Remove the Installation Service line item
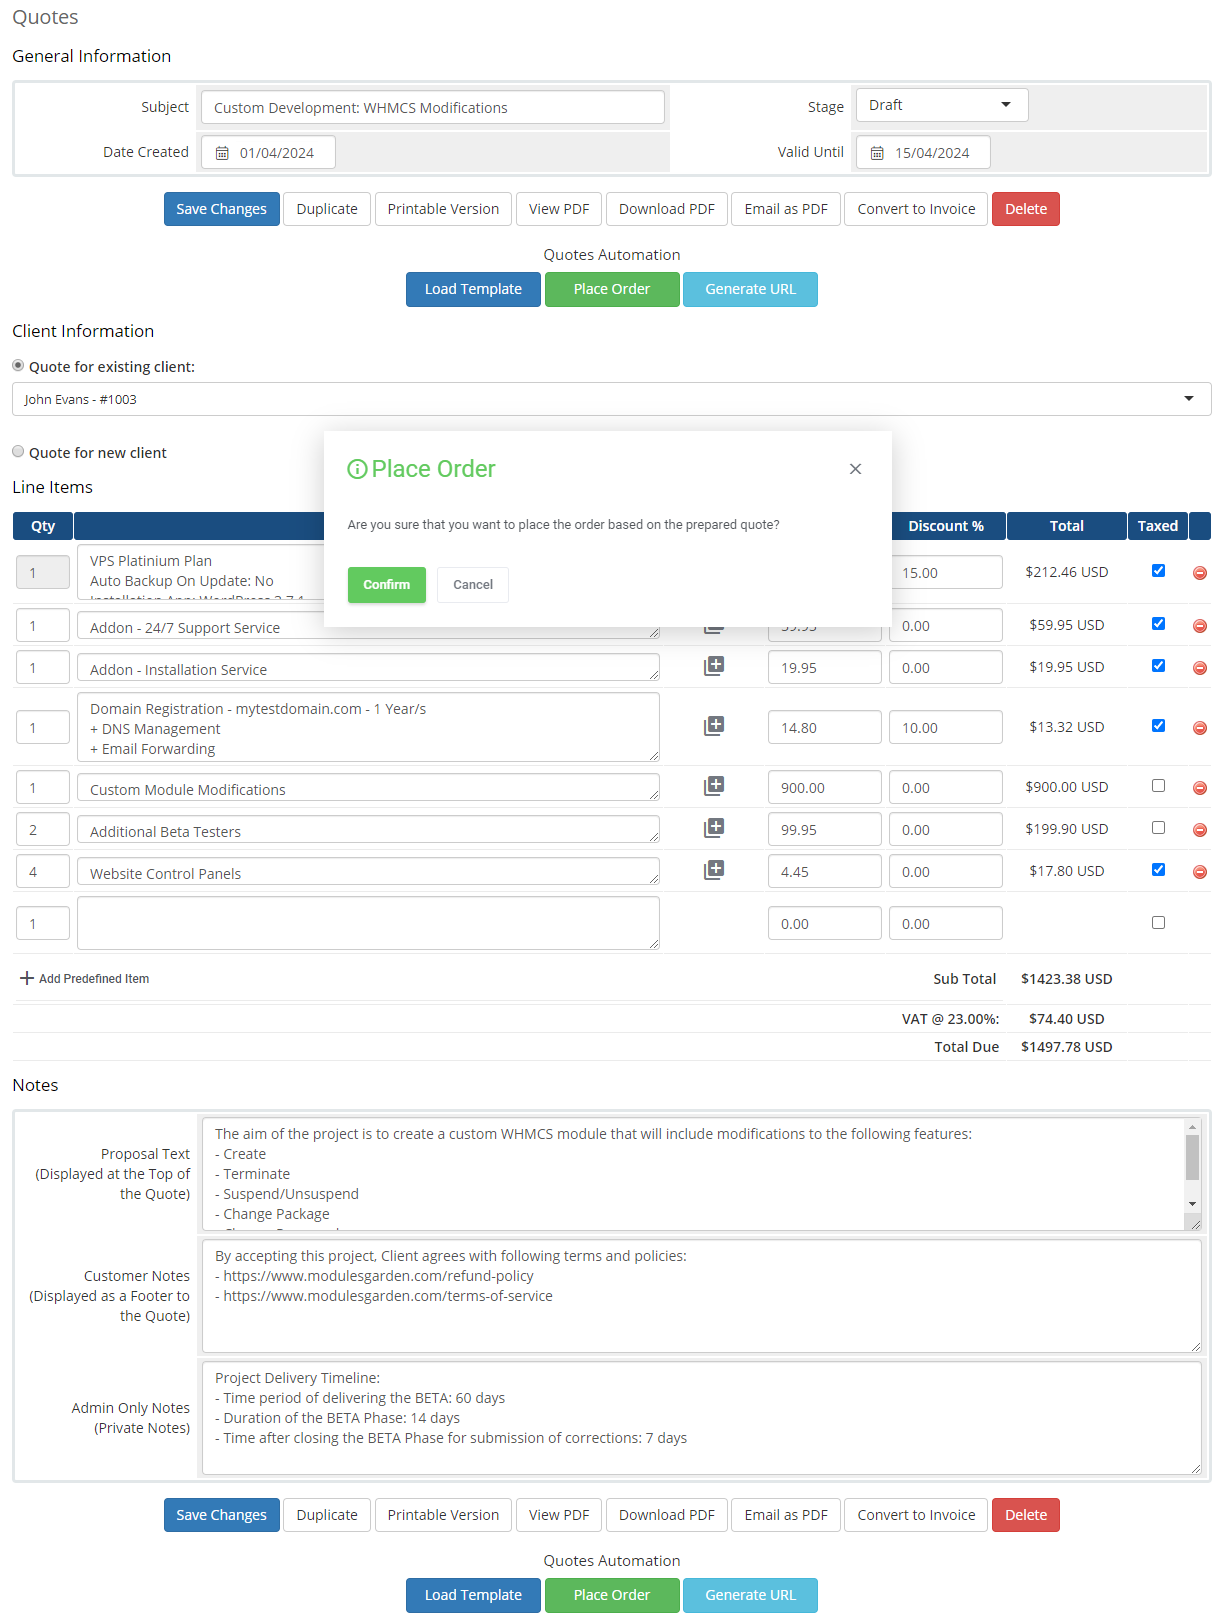Viewport: 1225px width, 1623px height. pos(1199,668)
